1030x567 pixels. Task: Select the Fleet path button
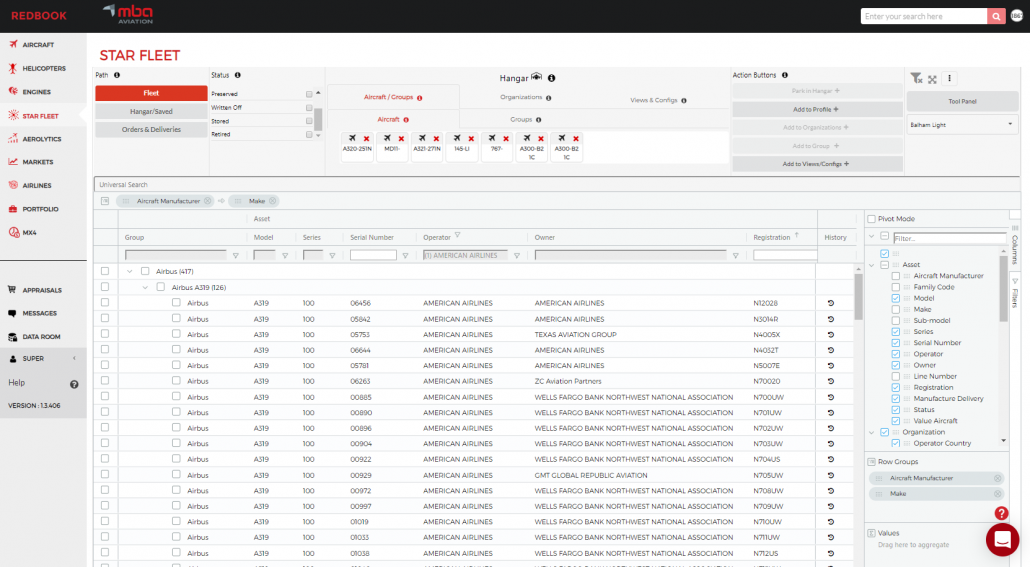click(x=151, y=93)
